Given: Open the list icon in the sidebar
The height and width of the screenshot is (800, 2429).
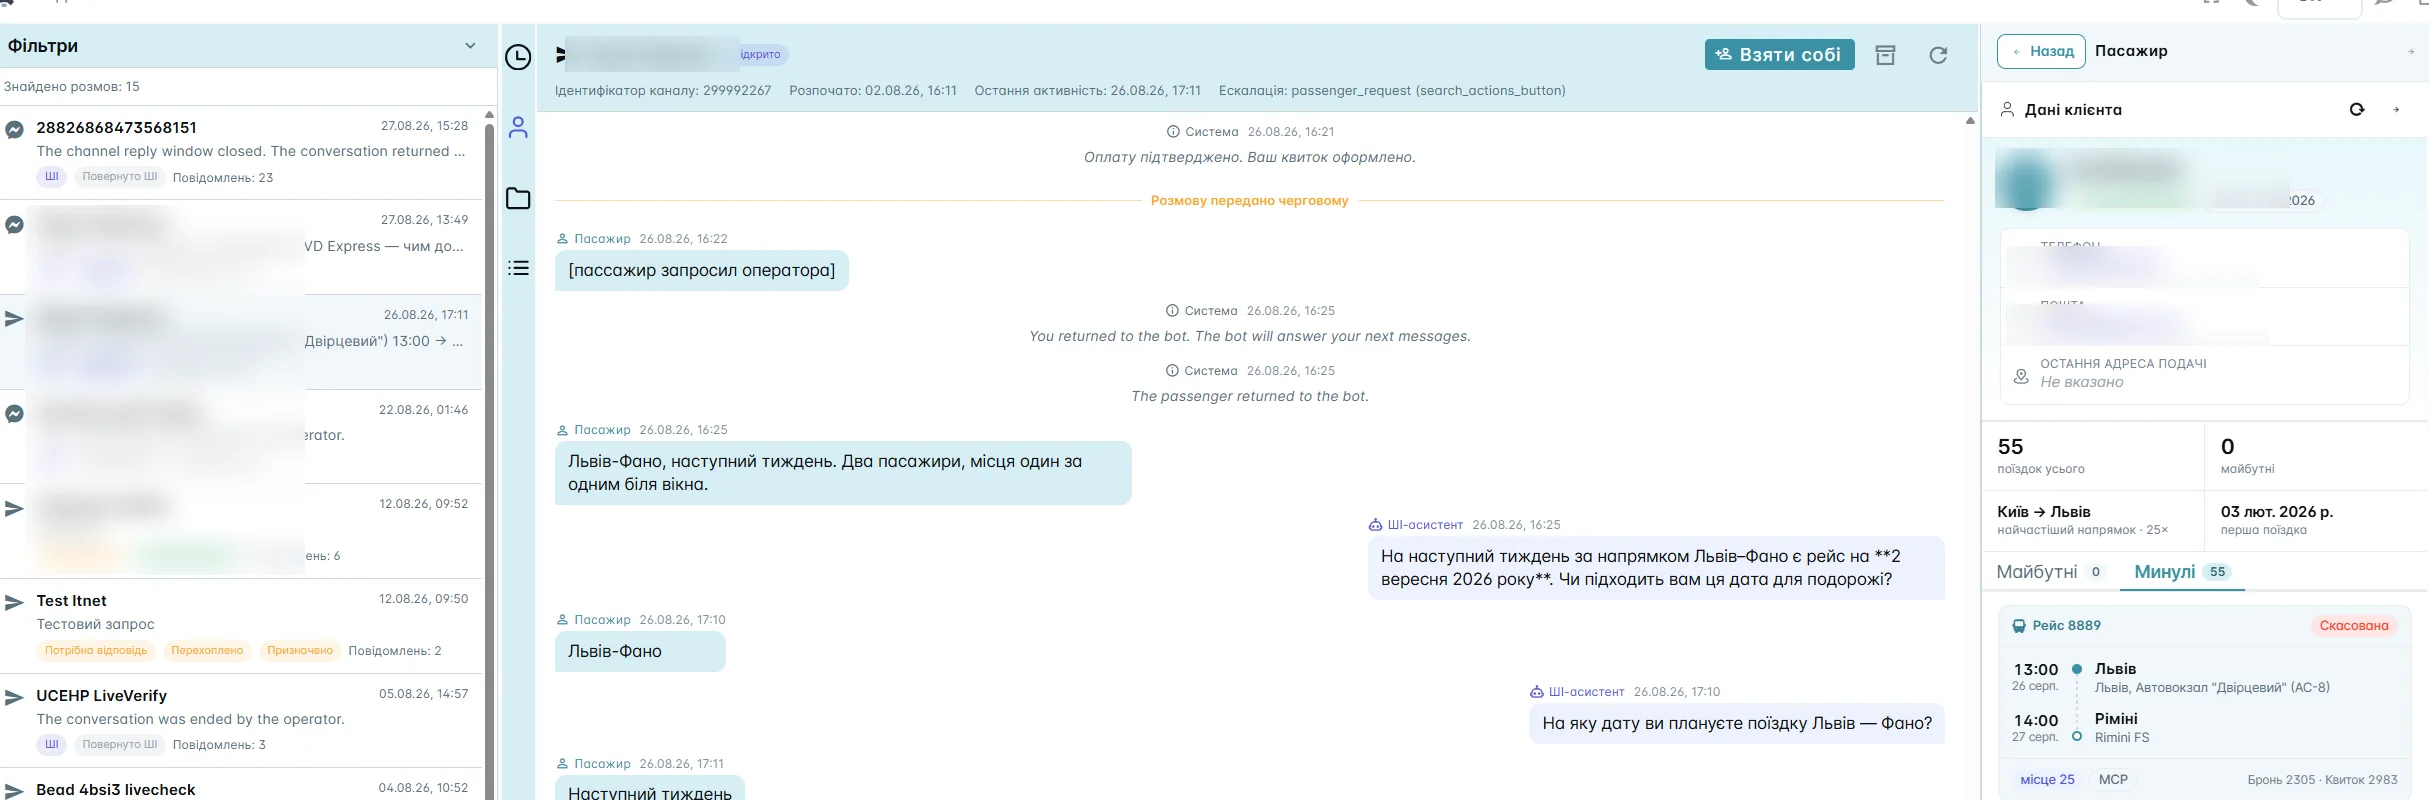Looking at the screenshot, I should [518, 268].
